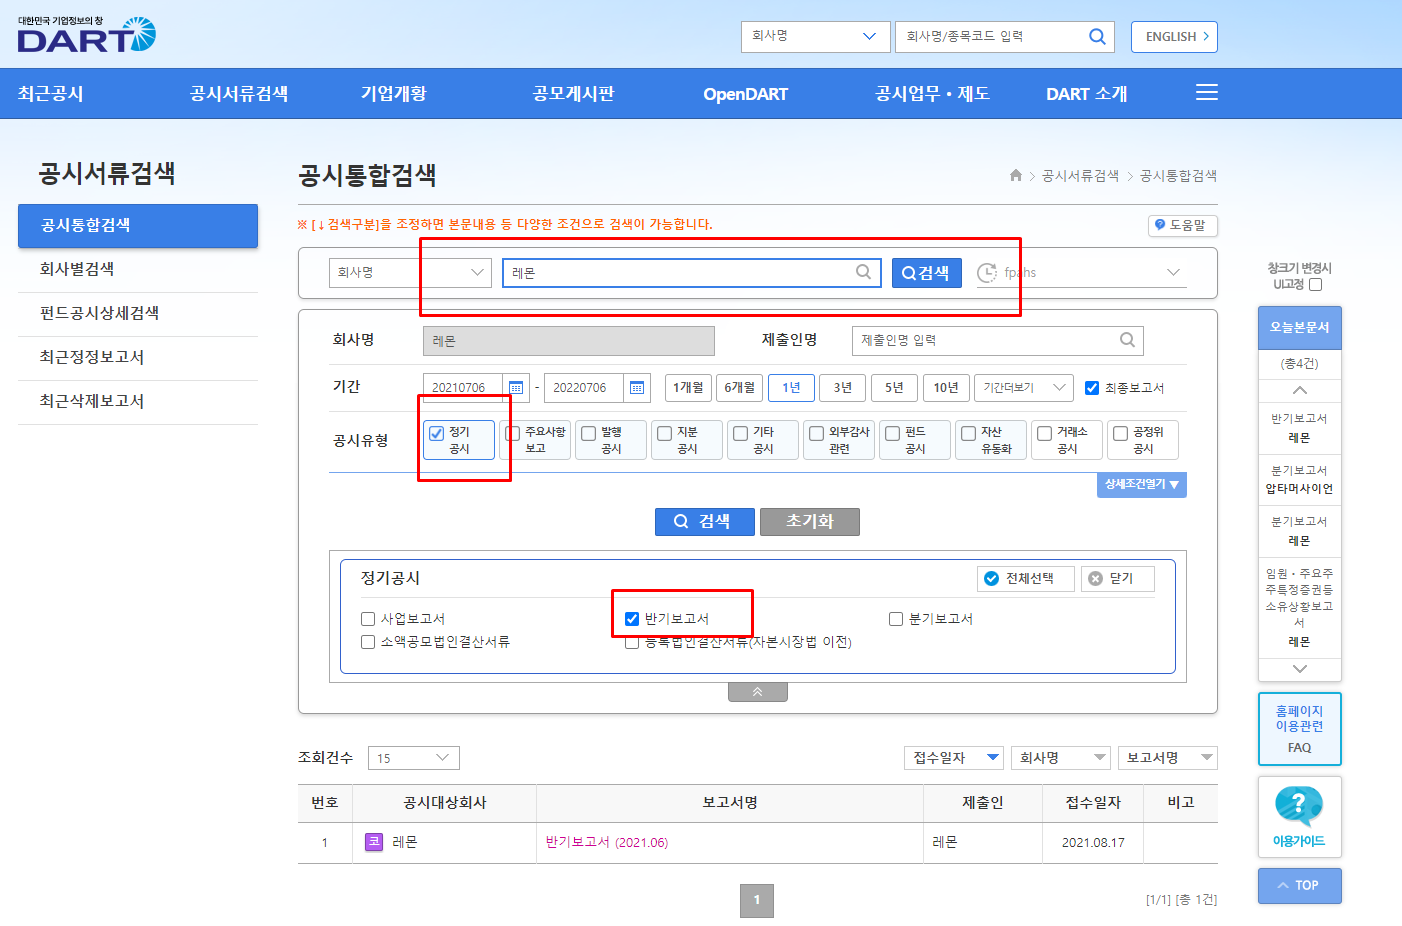Open 기업개황 menu
The height and width of the screenshot is (926, 1402).
pyautogui.click(x=393, y=94)
